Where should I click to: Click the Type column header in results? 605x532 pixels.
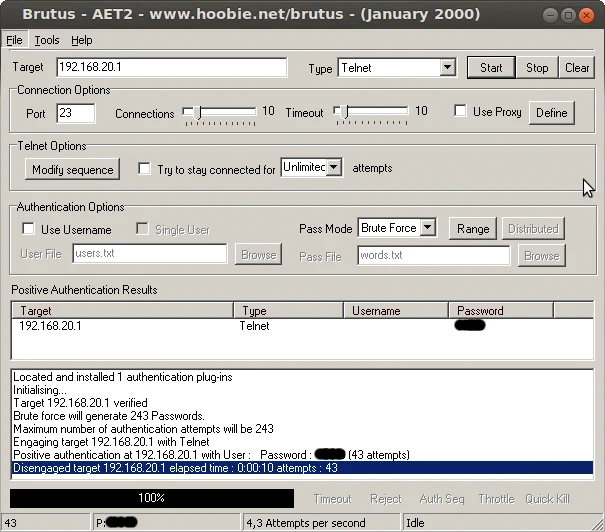coord(288,311)
